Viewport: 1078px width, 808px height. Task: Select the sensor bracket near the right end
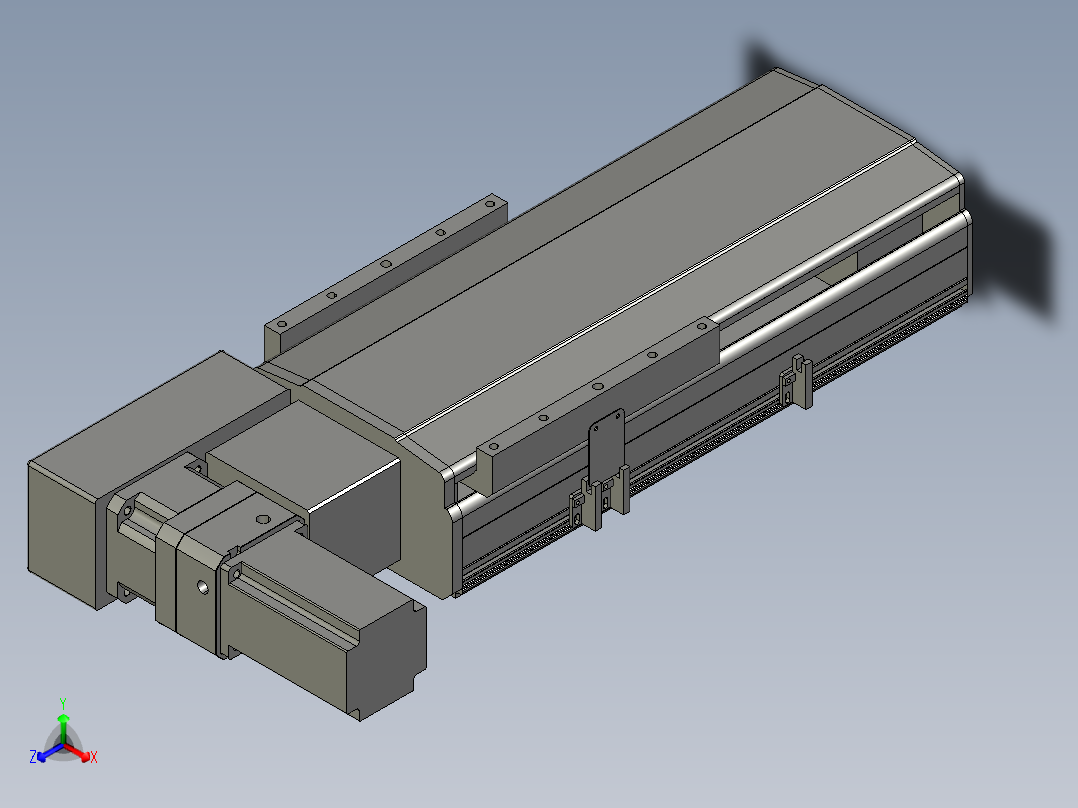tap(796, 382)
